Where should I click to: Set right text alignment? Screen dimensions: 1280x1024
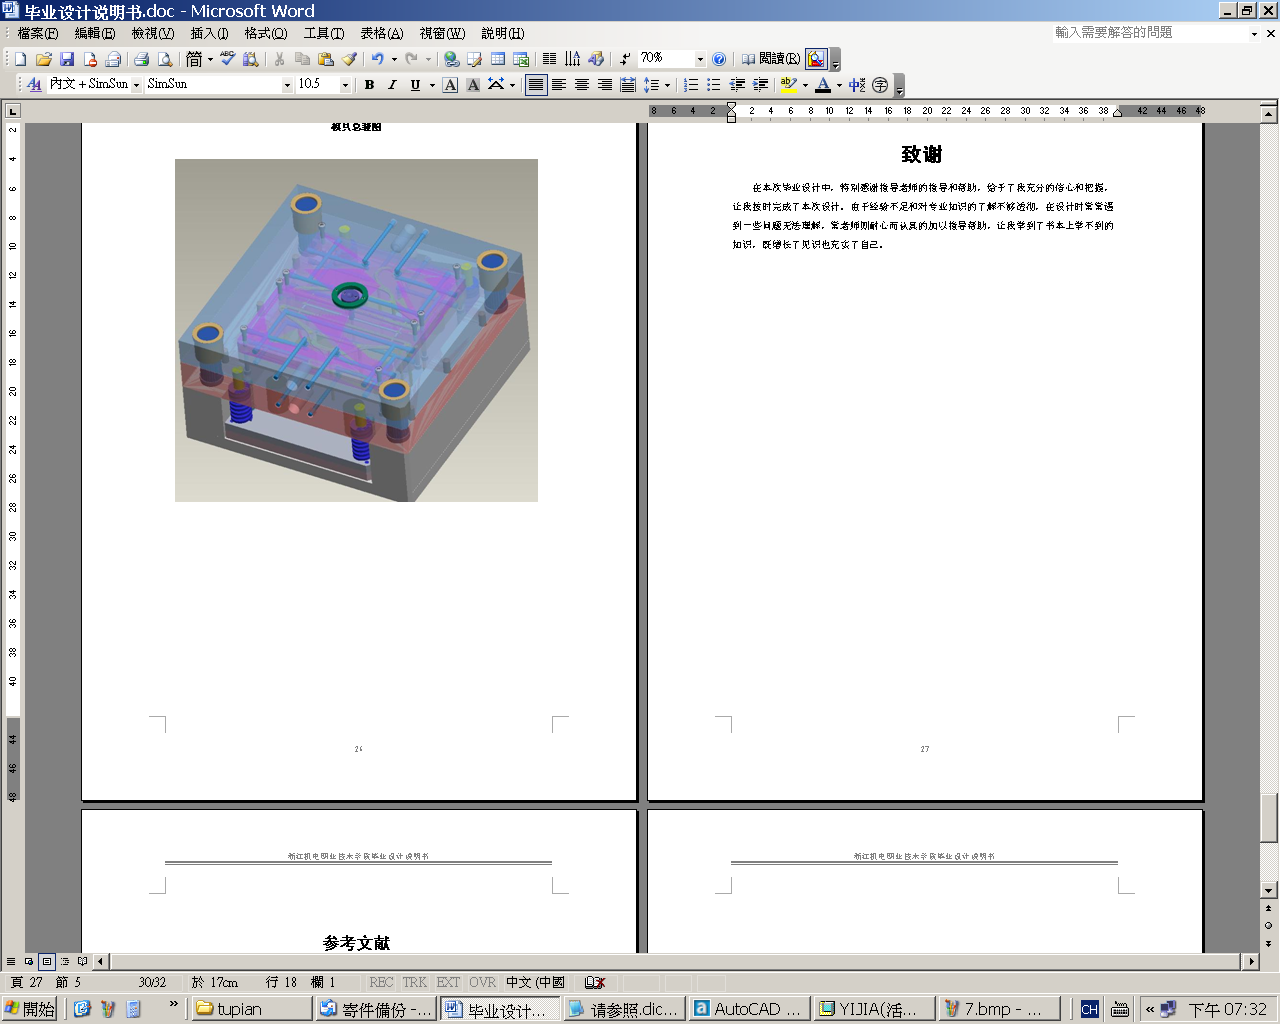pos(605,85)
